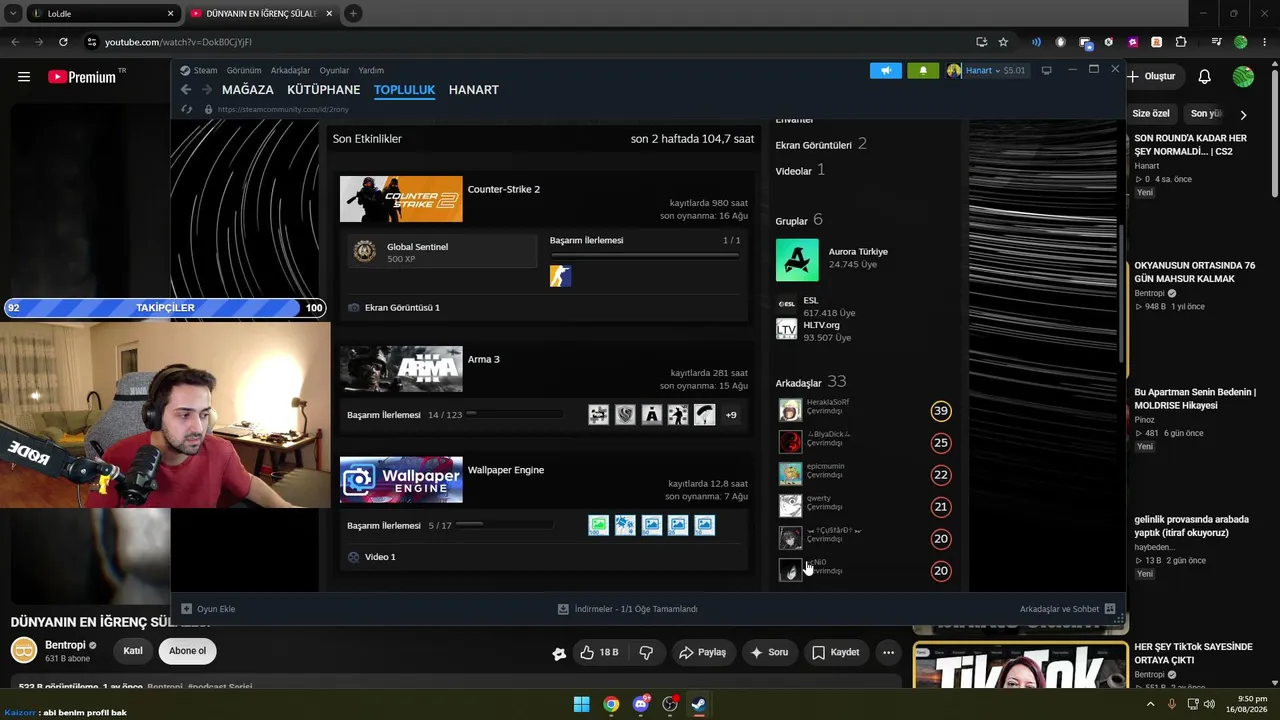Viewport: 1280px width, 720px height.
Task: Click Wallpaper Engine game banner
Action: (401, 480)
